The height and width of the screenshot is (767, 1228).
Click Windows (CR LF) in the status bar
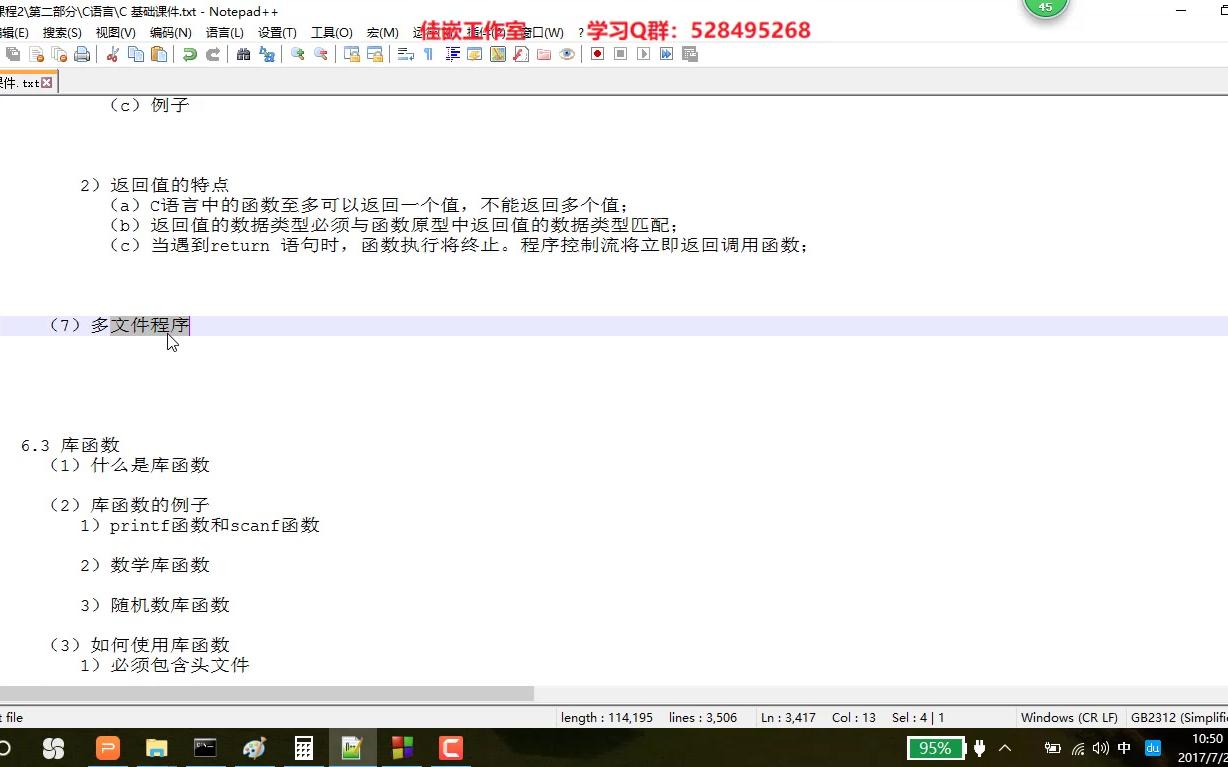(x=1069, y=717)
